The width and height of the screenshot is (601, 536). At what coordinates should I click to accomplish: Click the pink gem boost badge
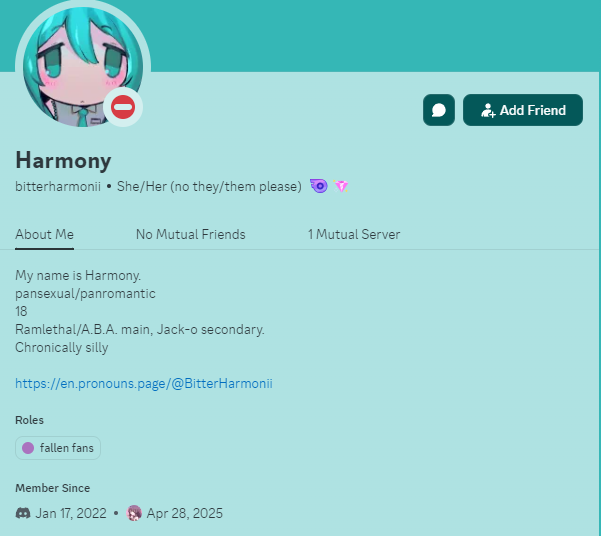coord(341,186)
